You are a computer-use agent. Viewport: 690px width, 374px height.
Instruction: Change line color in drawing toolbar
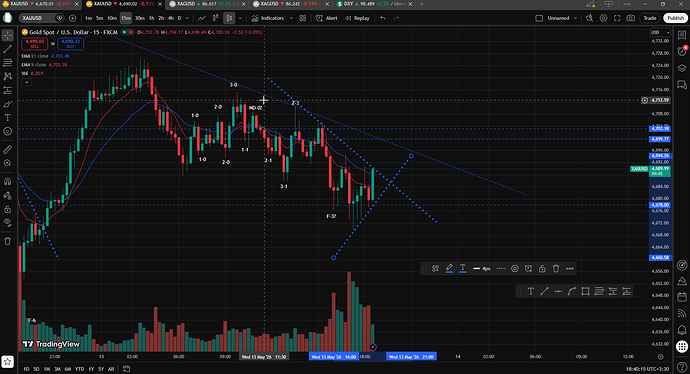(x=449, y=268)
